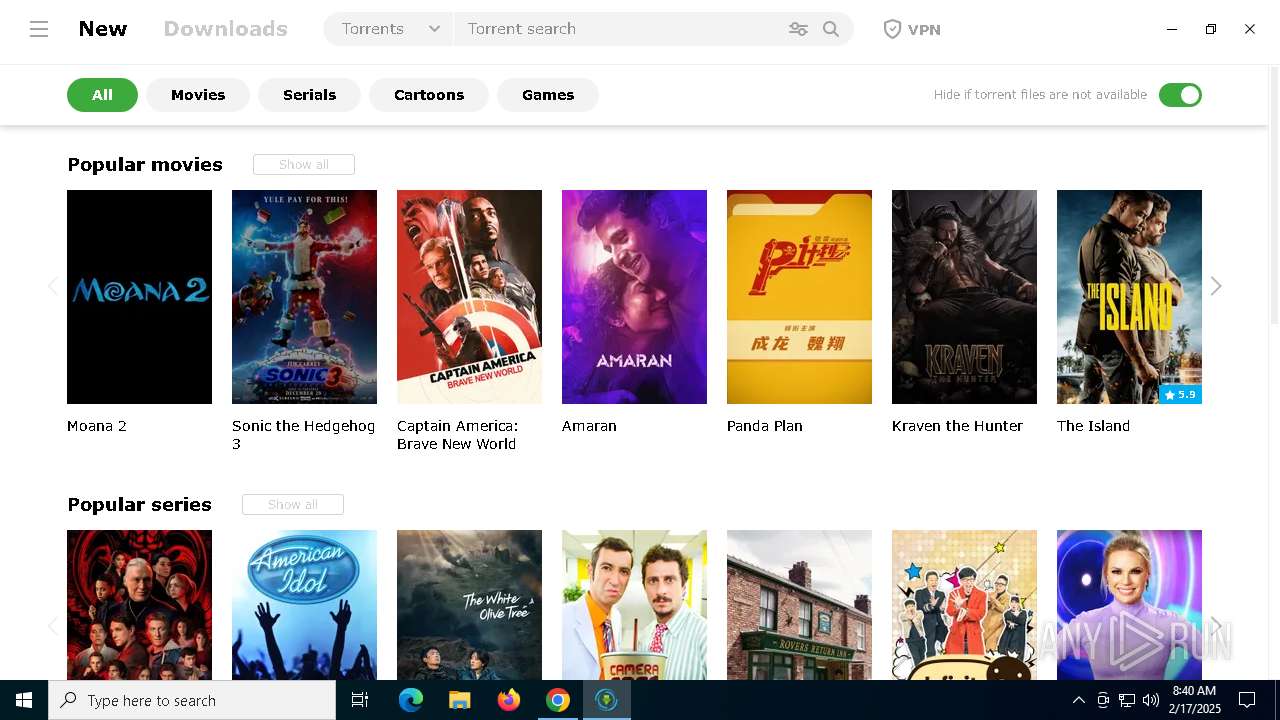Select the Cartoons category filter

(429, 95)
